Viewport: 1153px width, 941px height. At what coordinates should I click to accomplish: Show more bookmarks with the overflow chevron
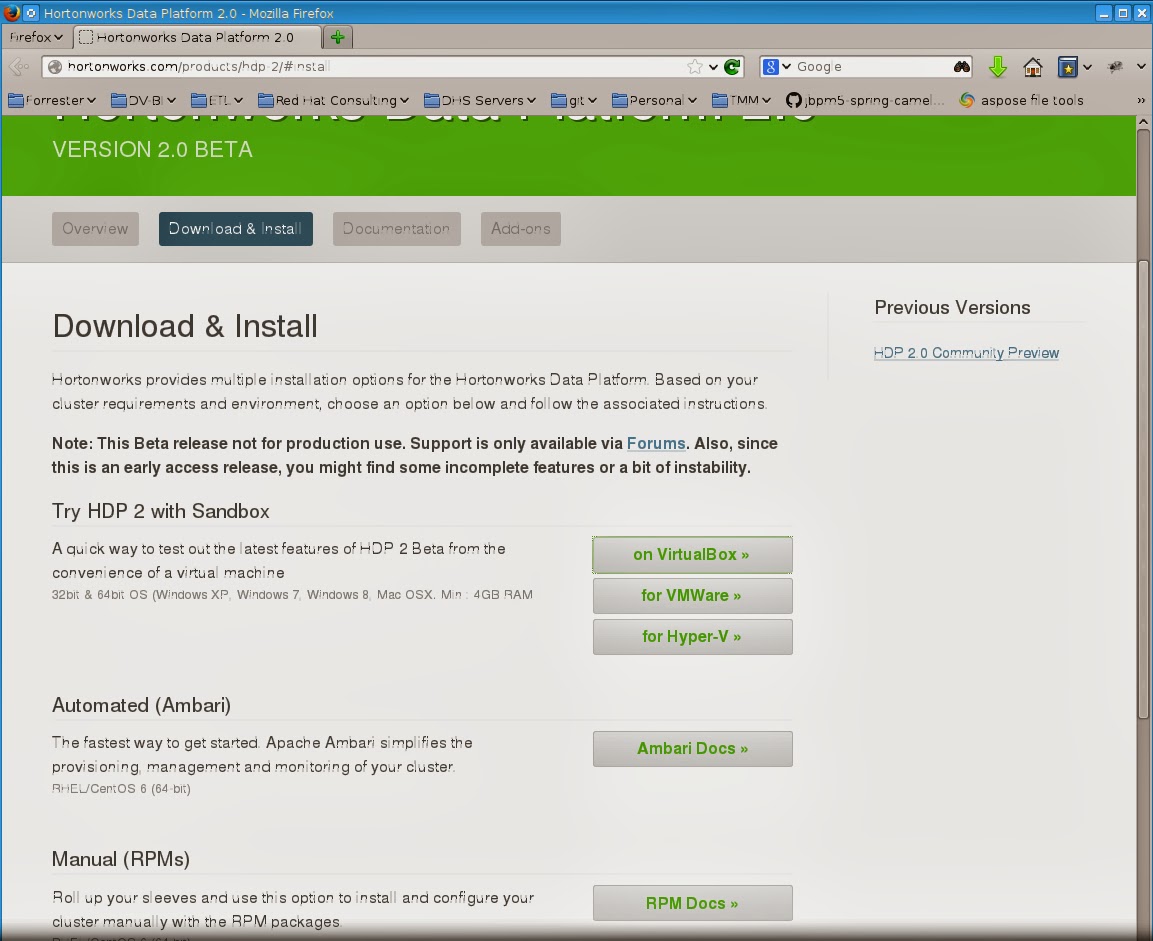coord(1140,100)
